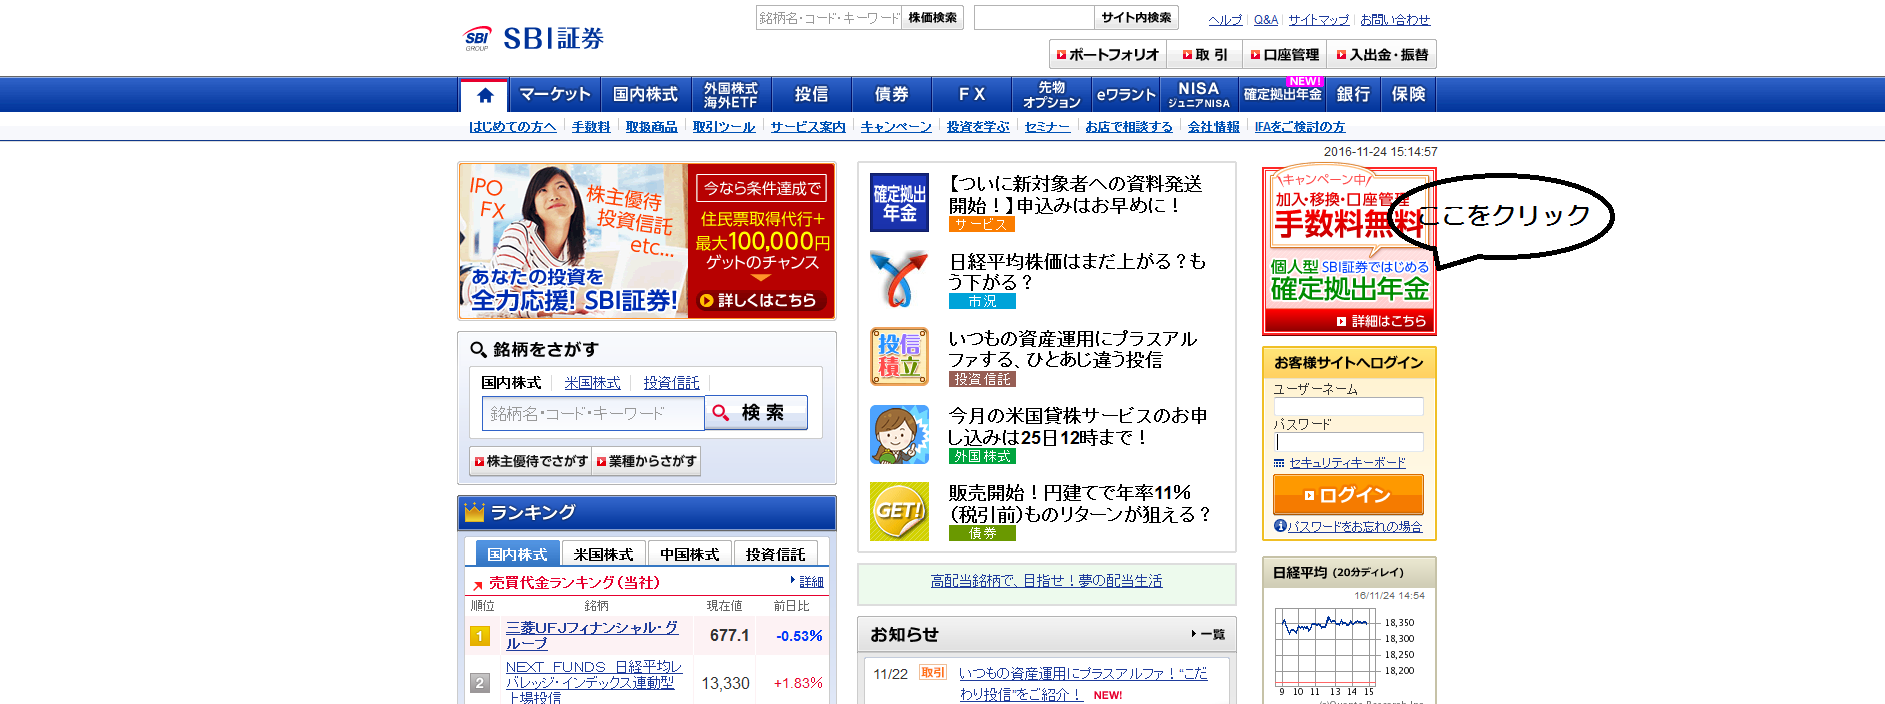The width and height of the screenshot is (1885, 704).
Task: Click 銘柄名・コード・キーワード field in search panel
Action: [x=593, y=414]
